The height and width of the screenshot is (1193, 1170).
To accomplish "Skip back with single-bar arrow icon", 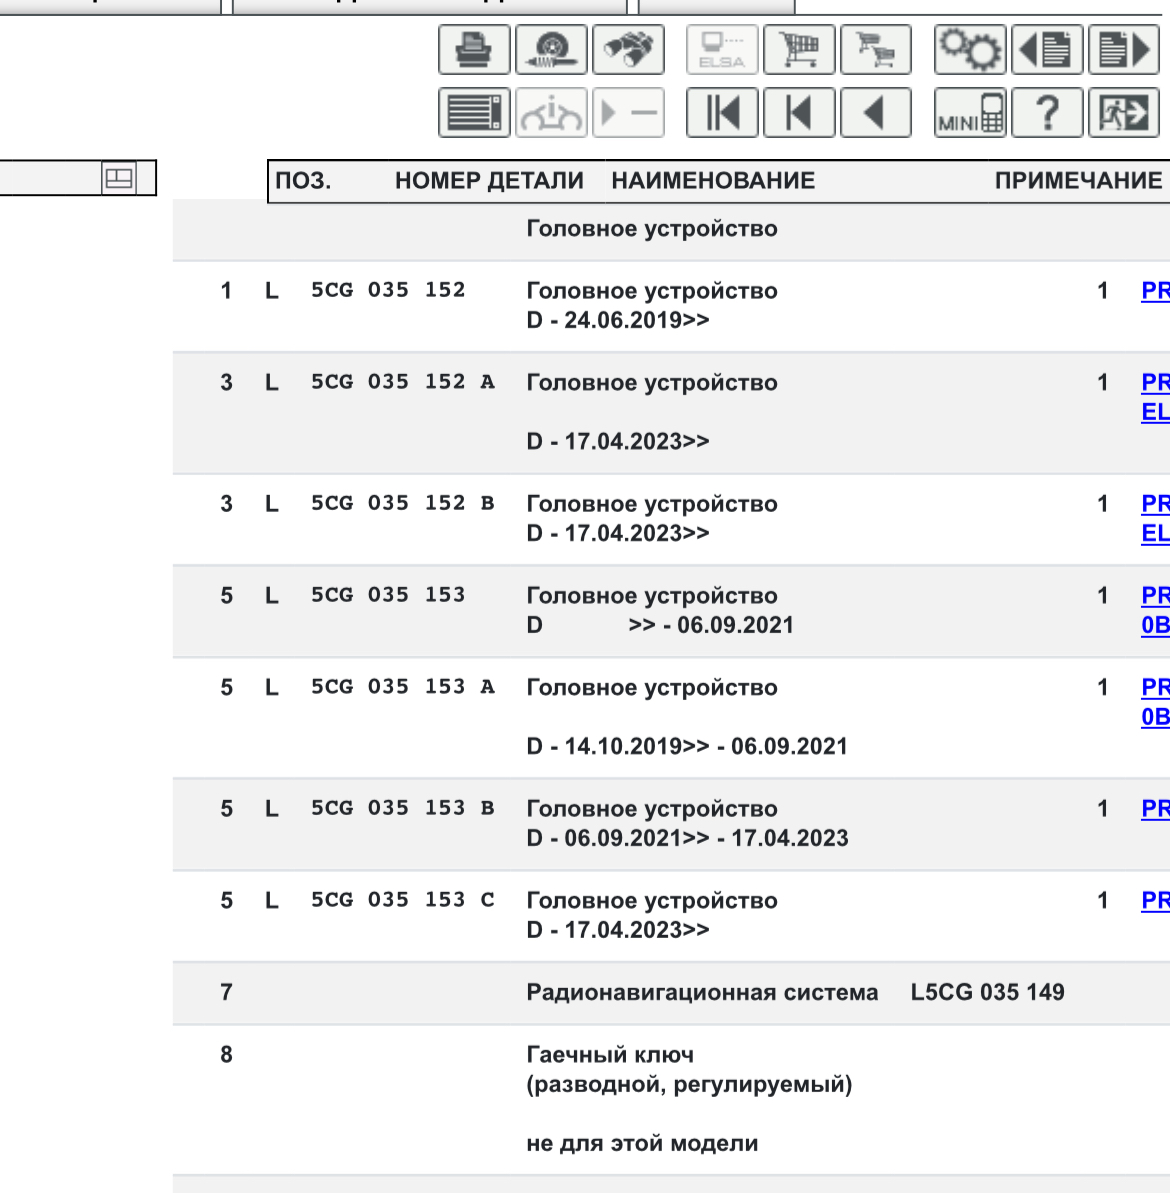I will pos(799,113).
